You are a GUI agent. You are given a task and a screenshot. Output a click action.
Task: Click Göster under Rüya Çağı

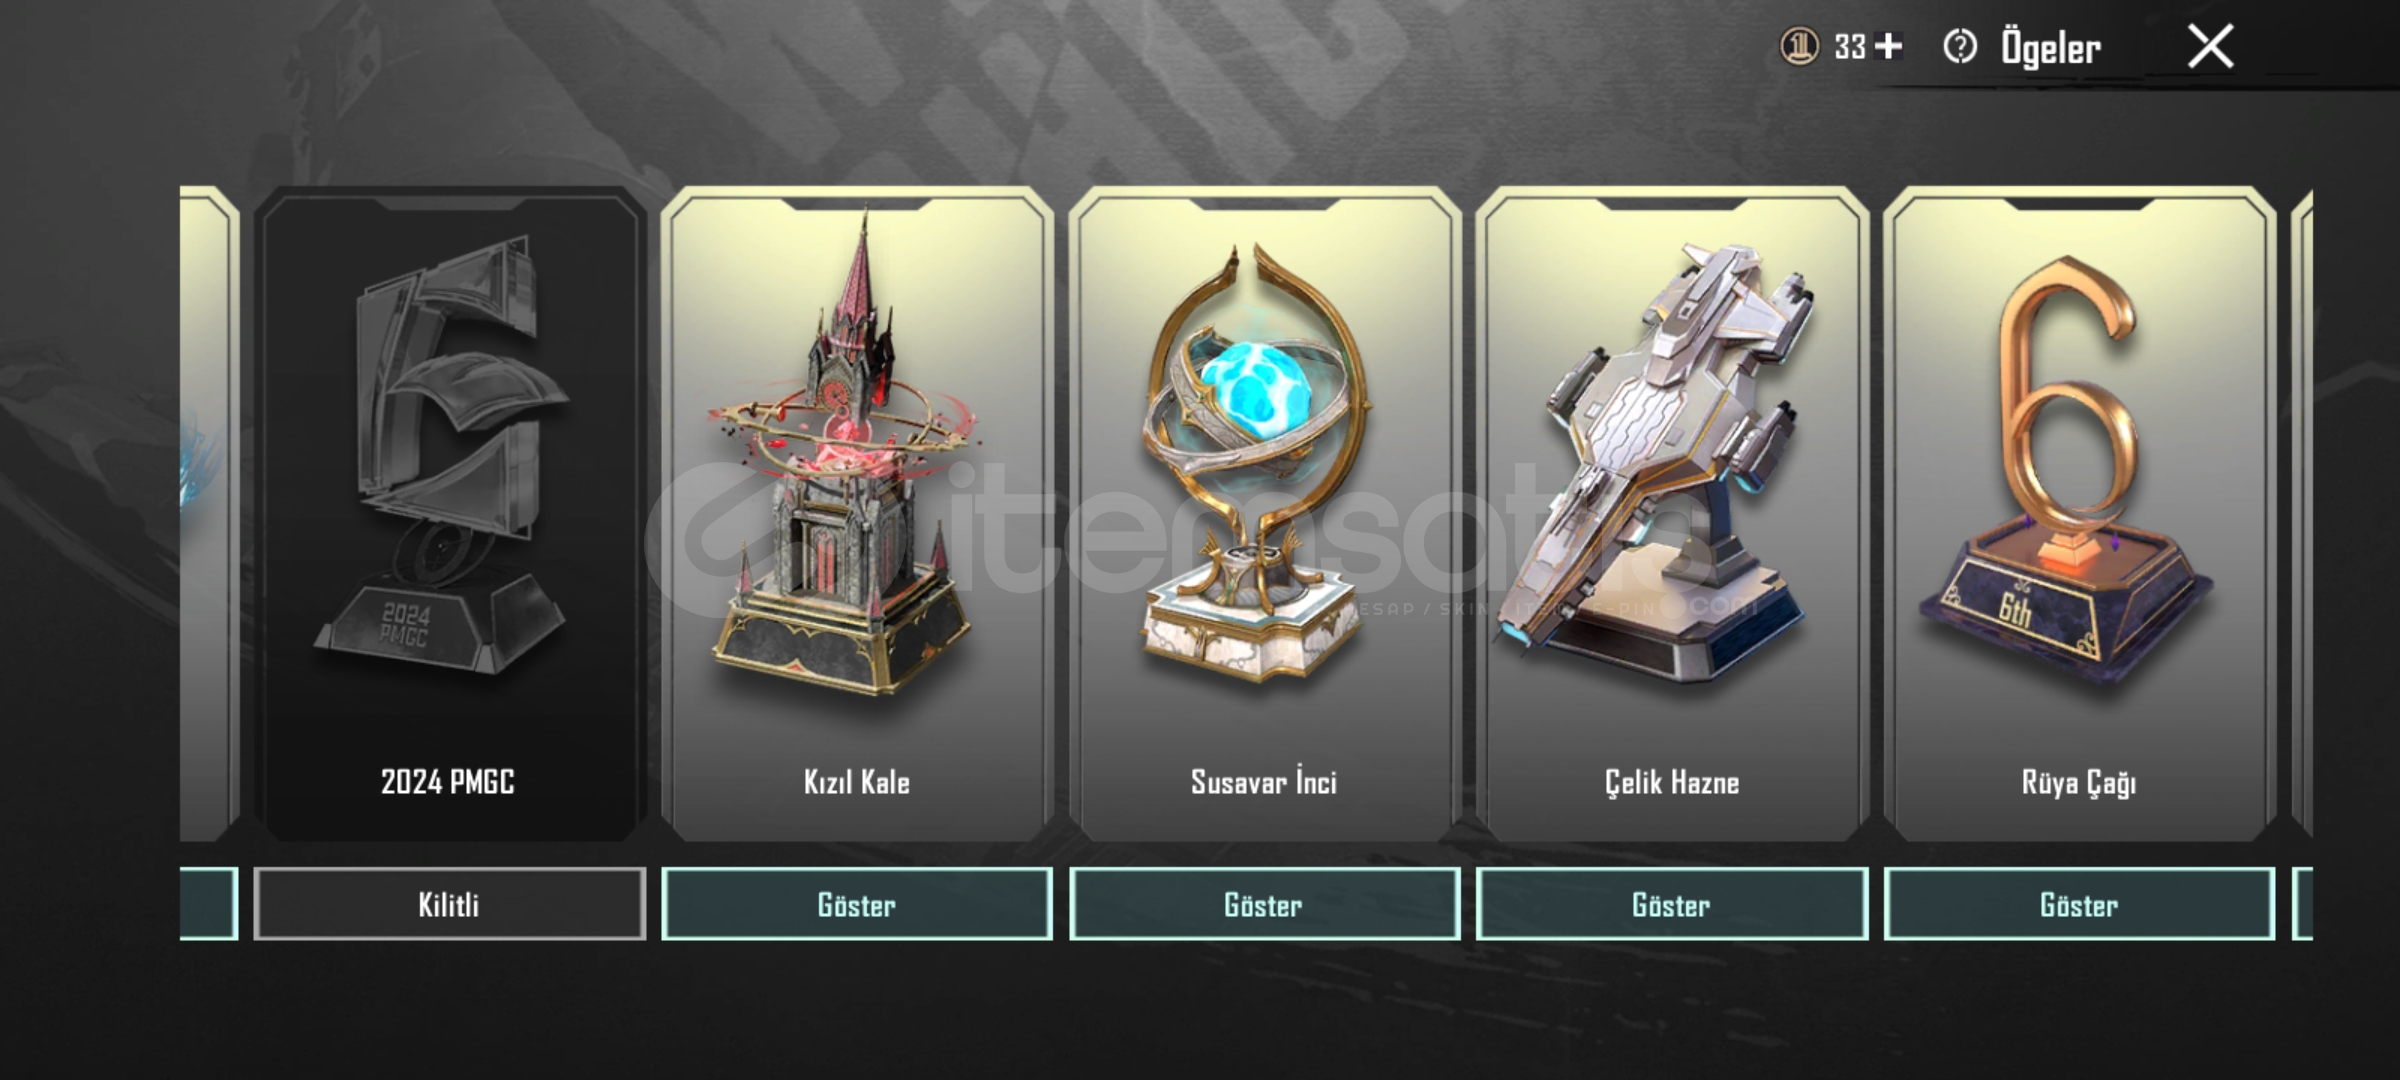(2079, 905)
